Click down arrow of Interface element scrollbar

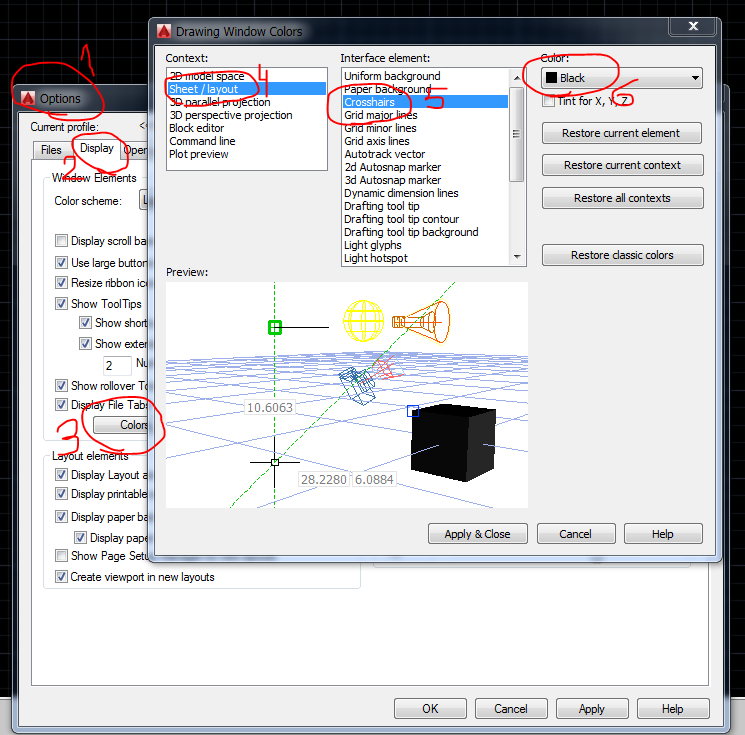point(517,257)
